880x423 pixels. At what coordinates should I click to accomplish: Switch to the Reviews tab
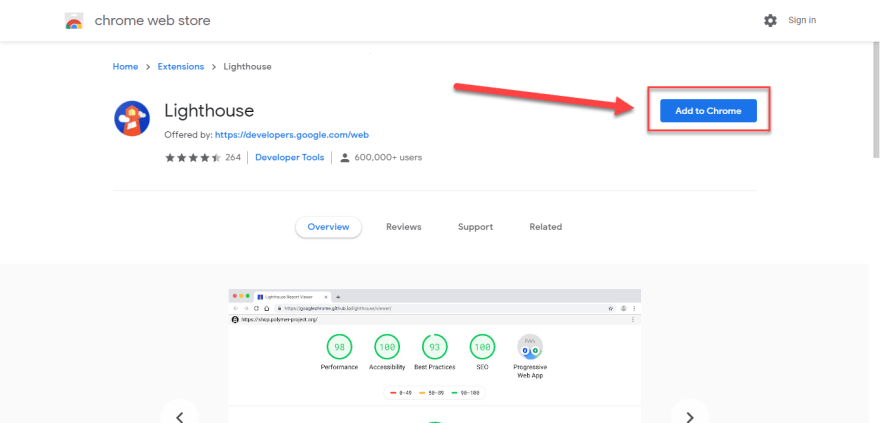tap(404, 227)
